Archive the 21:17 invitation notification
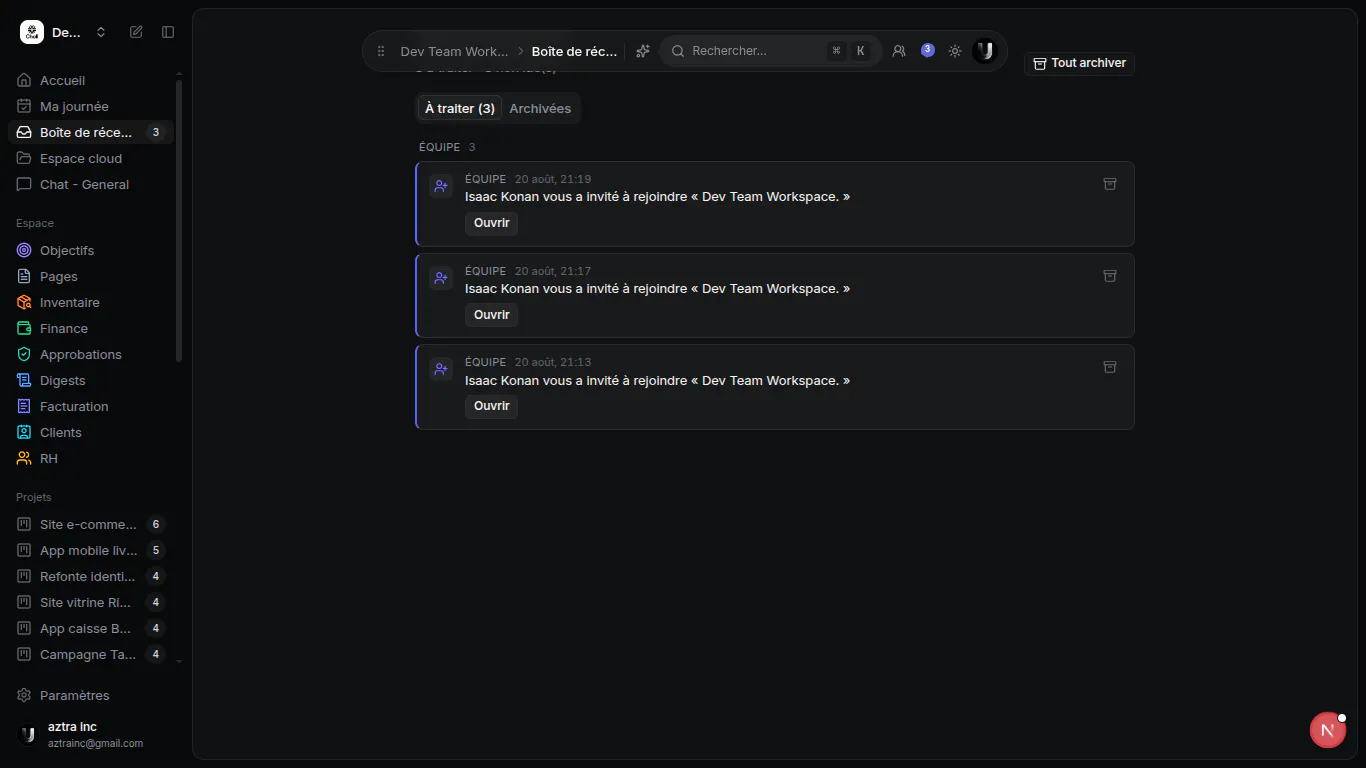The image size is (1366, 768). [1109, 276]
